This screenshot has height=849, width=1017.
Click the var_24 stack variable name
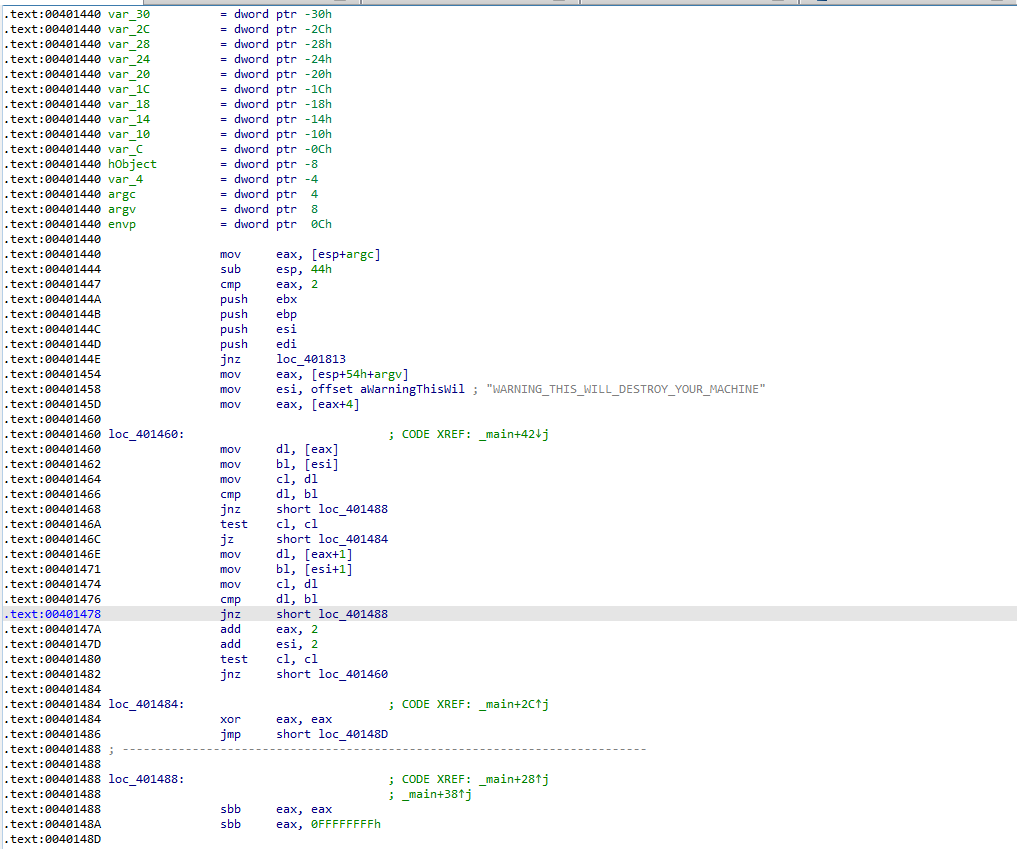pos(128,59)
